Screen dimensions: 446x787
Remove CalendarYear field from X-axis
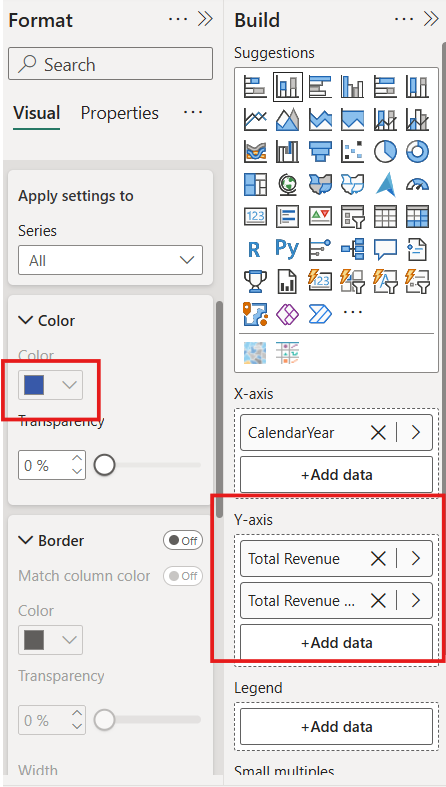(x=378, y=433)
